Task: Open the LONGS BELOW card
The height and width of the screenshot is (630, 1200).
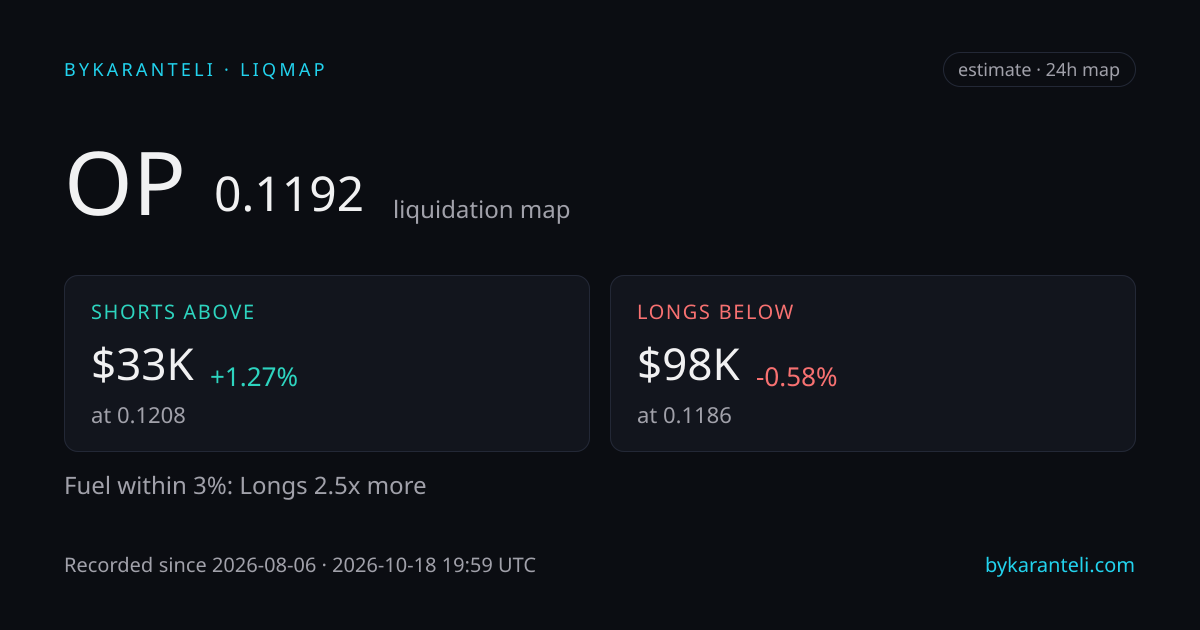Action: 873,363
